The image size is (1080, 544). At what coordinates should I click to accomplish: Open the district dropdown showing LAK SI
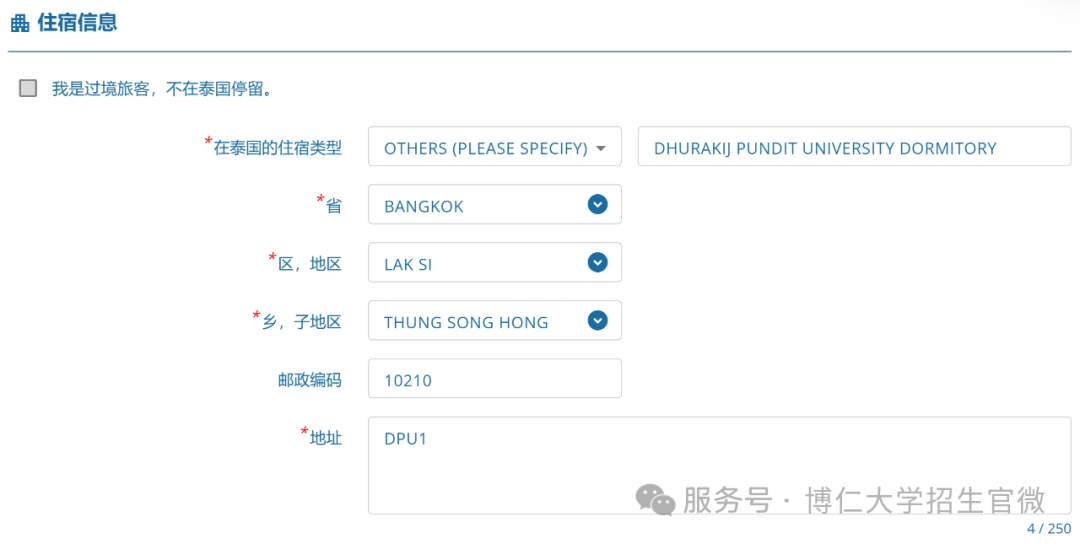pos(495,262)
